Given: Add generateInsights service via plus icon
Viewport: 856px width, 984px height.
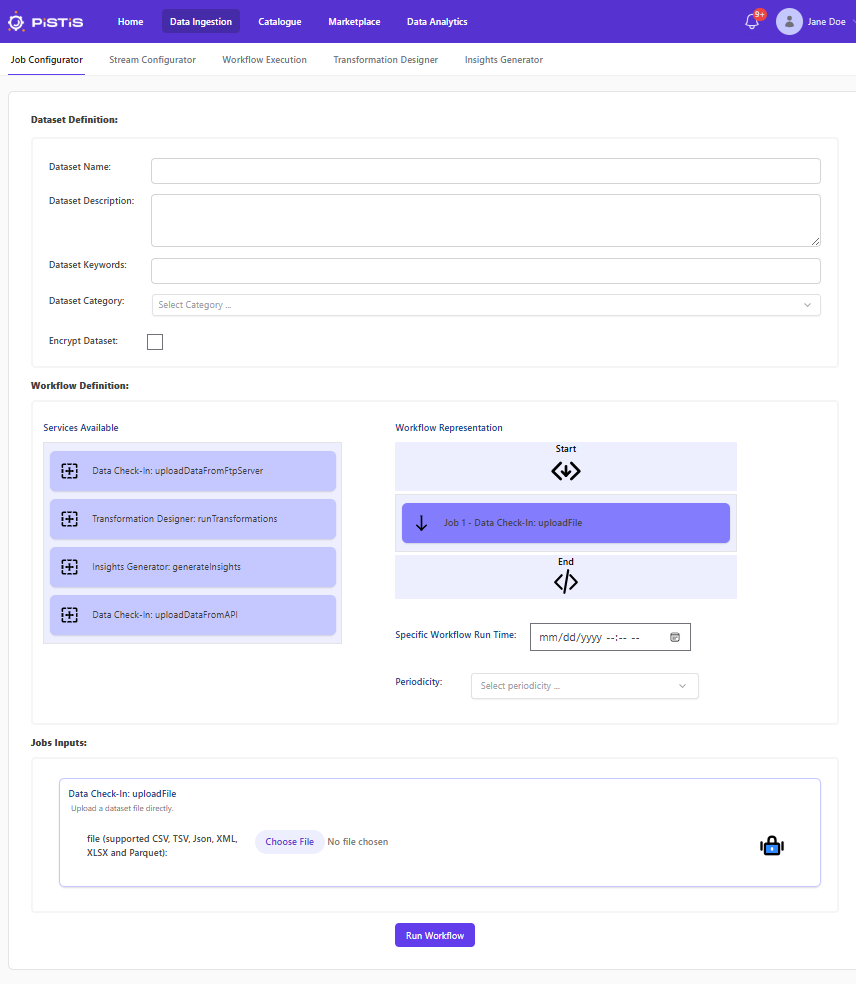Looking at the screenshot, I should 69,567.
